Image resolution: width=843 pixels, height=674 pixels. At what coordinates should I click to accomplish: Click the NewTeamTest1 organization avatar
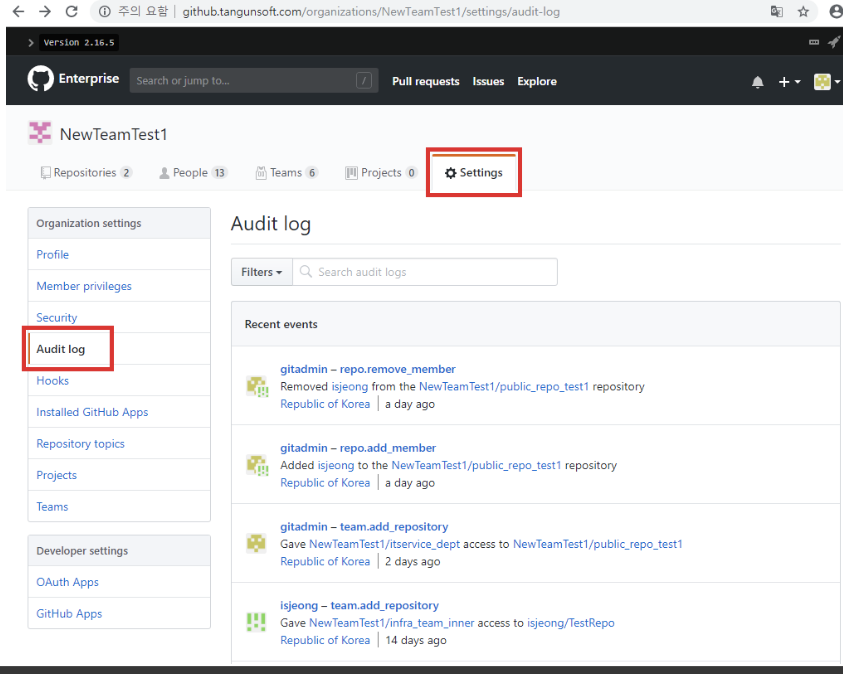click(40, 133)
